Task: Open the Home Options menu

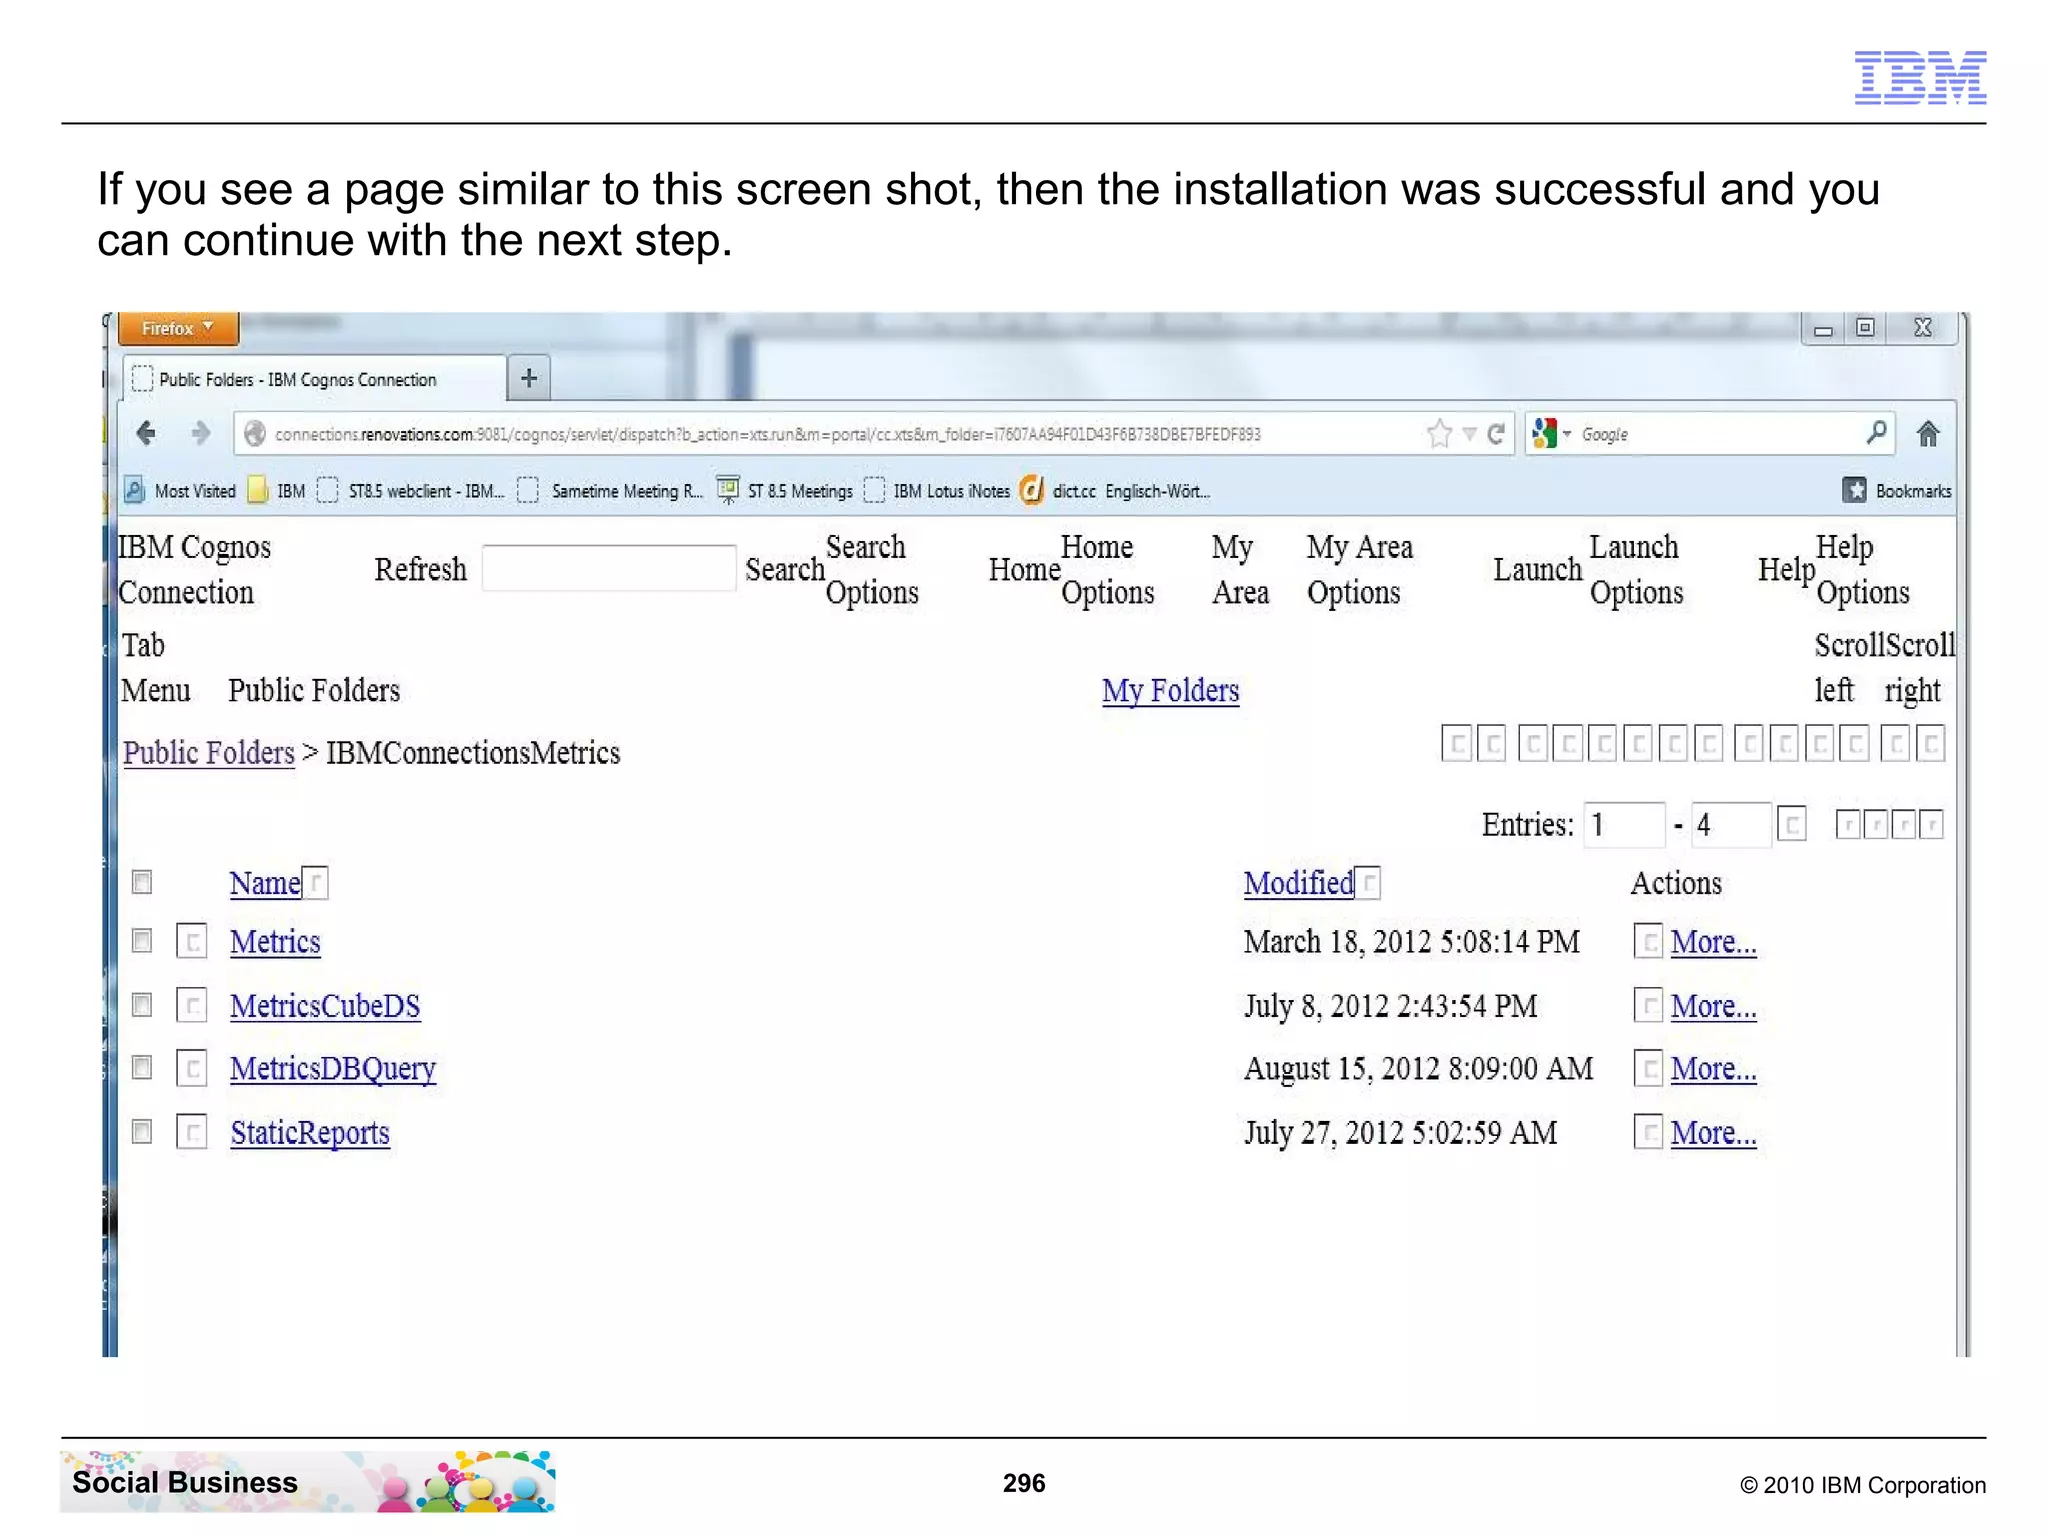Action: pos(1108,569)
